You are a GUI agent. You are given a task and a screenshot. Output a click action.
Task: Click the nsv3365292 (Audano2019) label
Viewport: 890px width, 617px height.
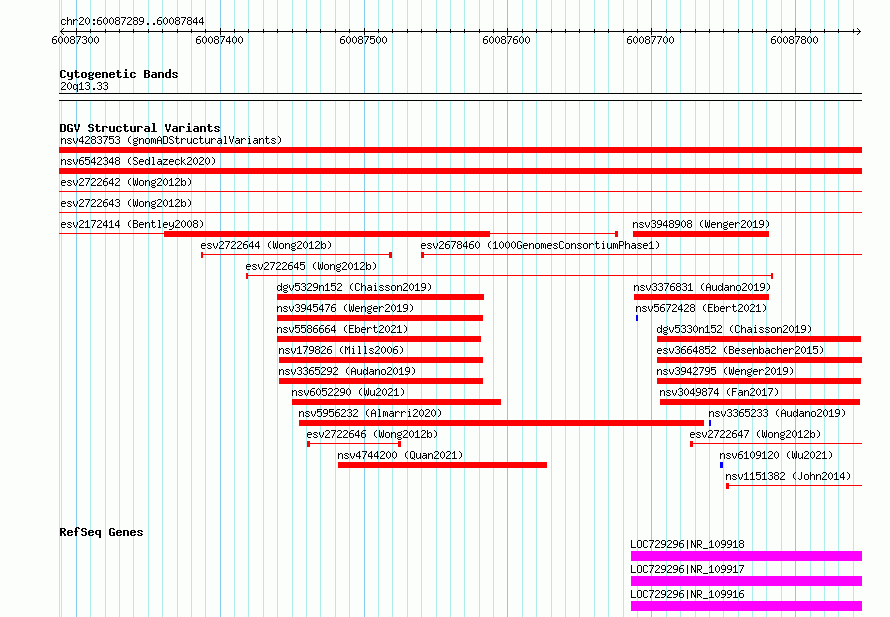347,371
